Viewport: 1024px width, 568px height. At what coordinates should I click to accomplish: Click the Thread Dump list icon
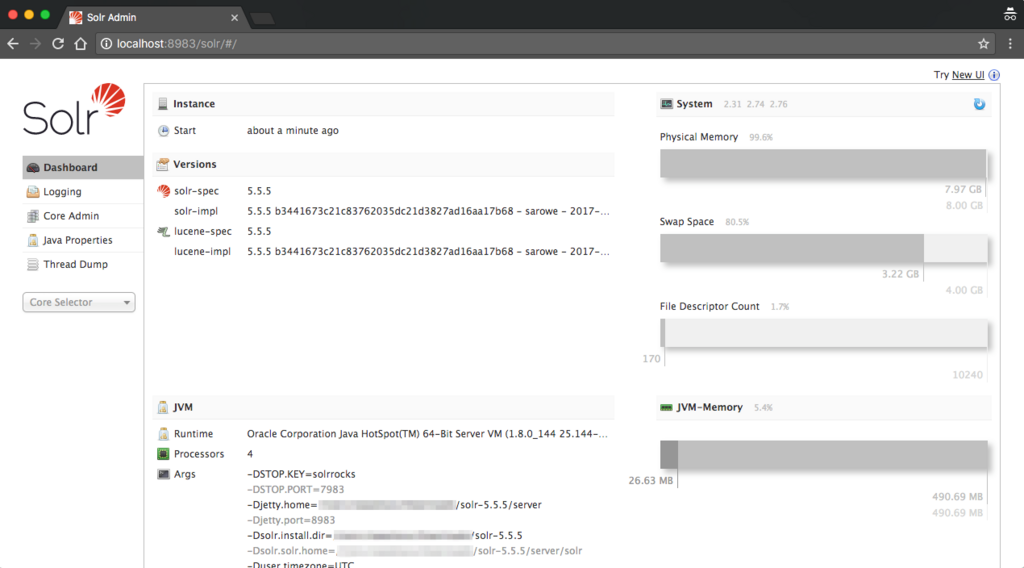[x=33, y=264]
